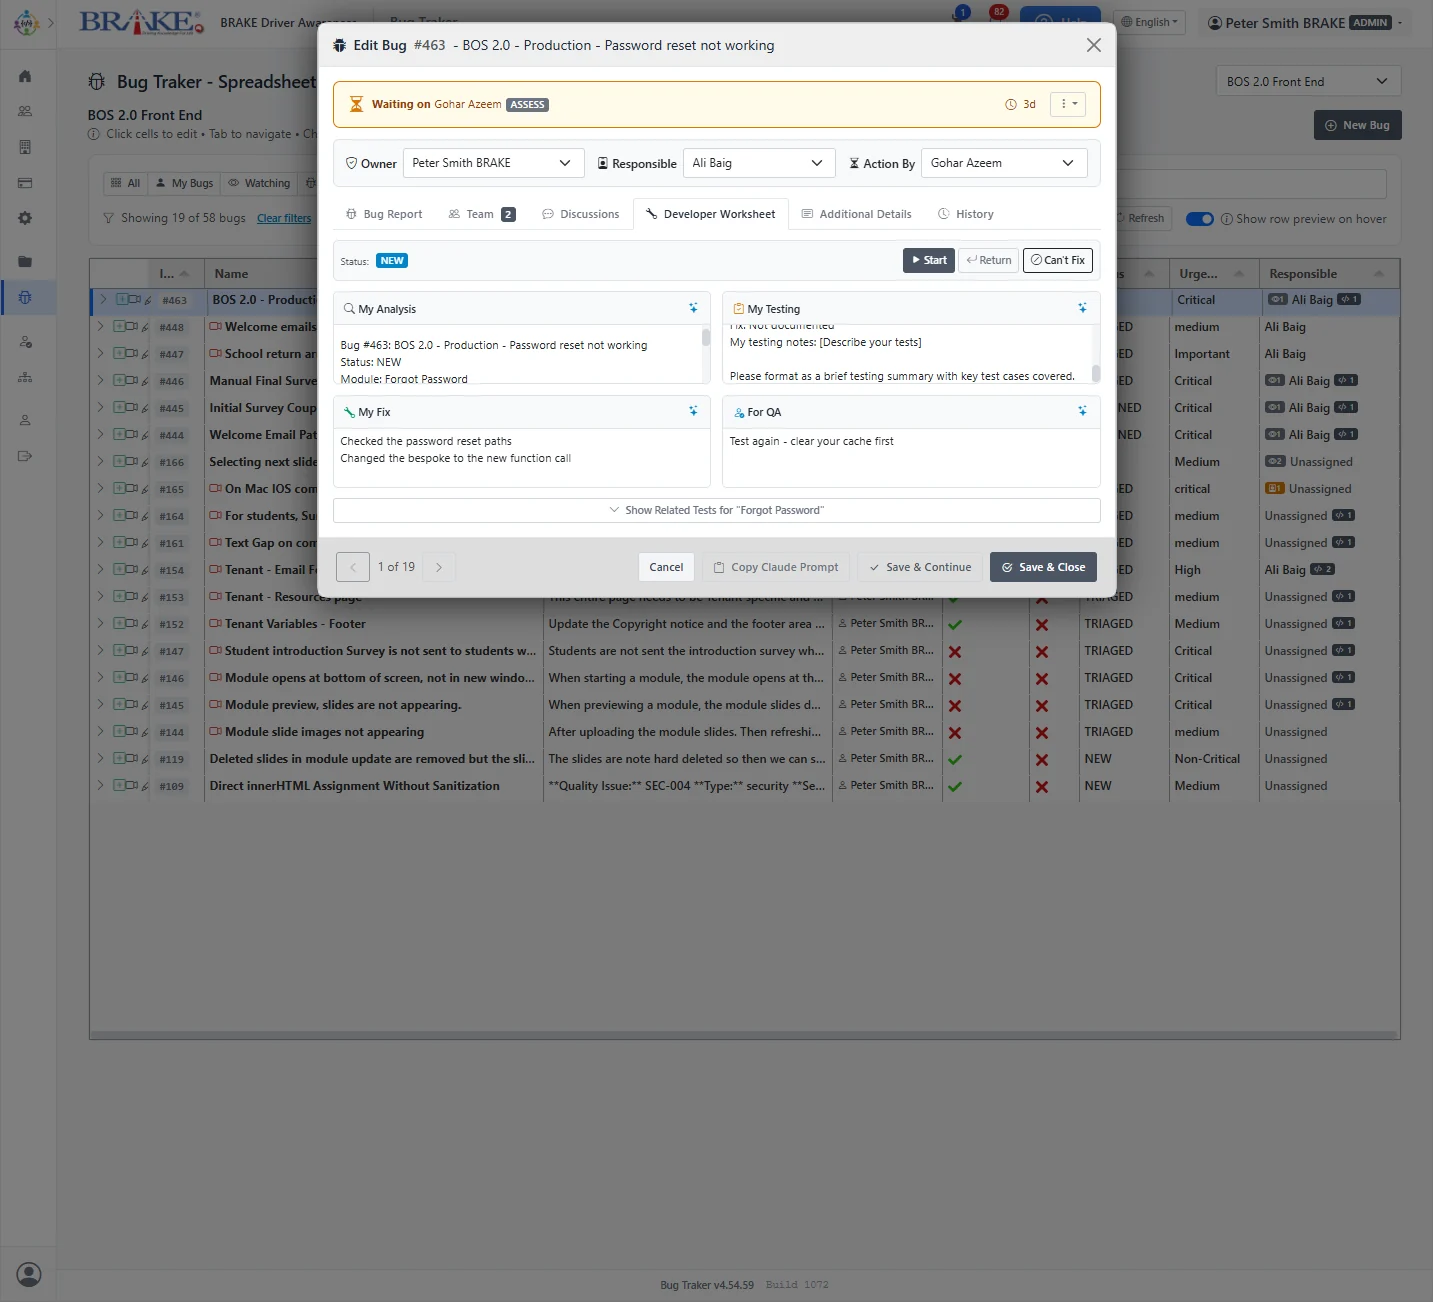Open the Action By dropdown Gohar Azeem

[x=1004, y=163]
